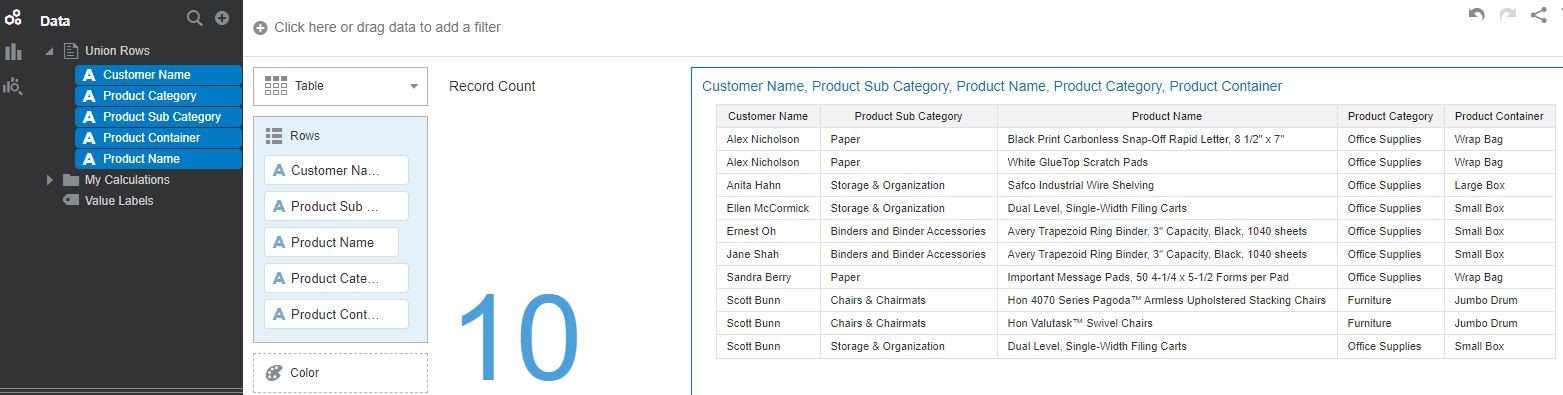Click the Ellen McCormick cell

click(x=768, y=208)
